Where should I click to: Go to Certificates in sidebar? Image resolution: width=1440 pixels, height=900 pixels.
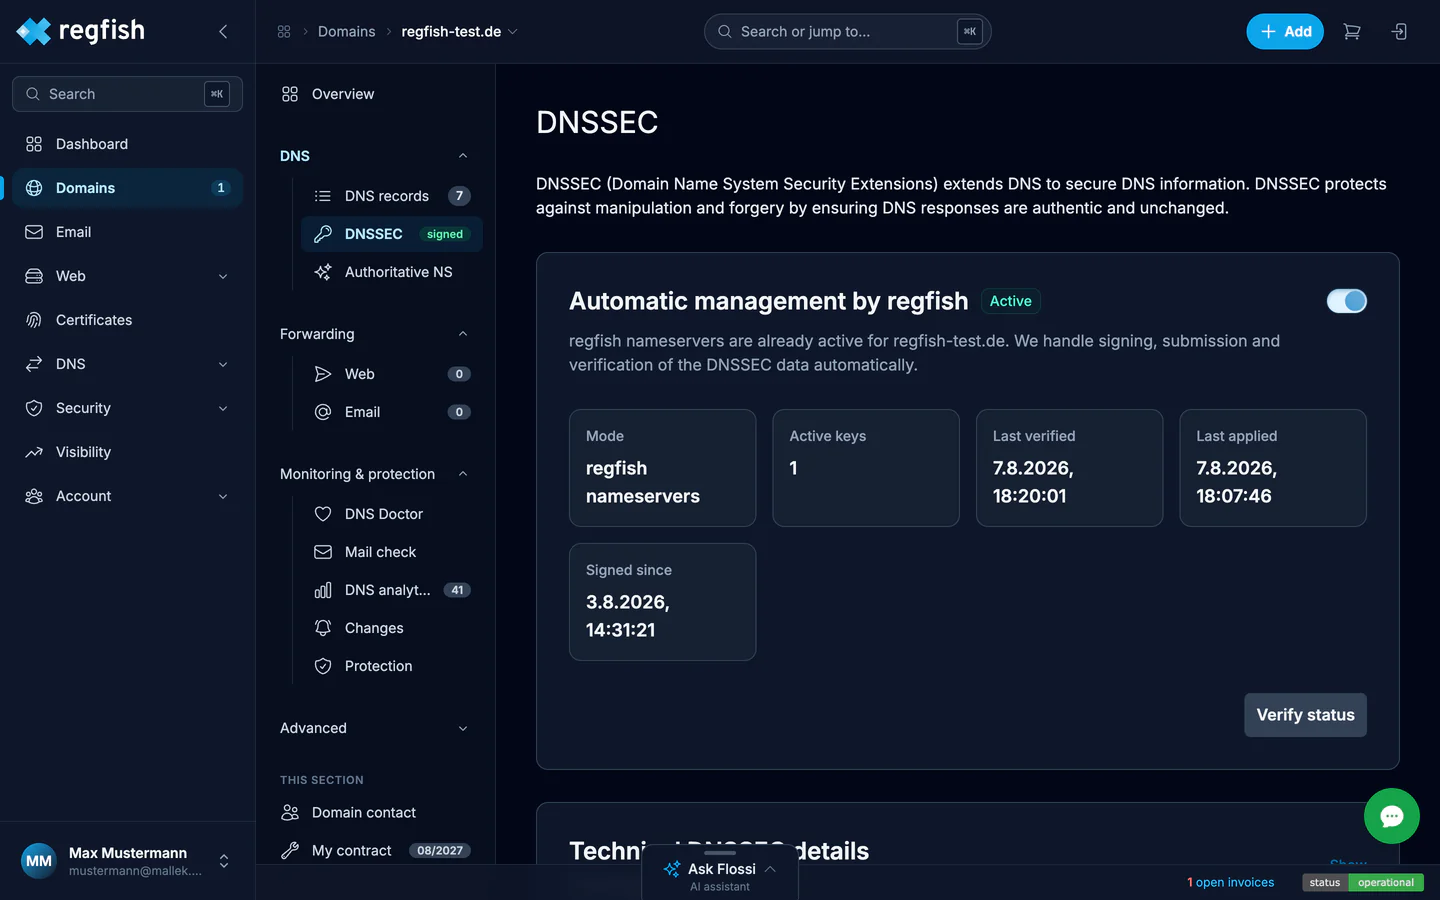[x=128, y=320]
